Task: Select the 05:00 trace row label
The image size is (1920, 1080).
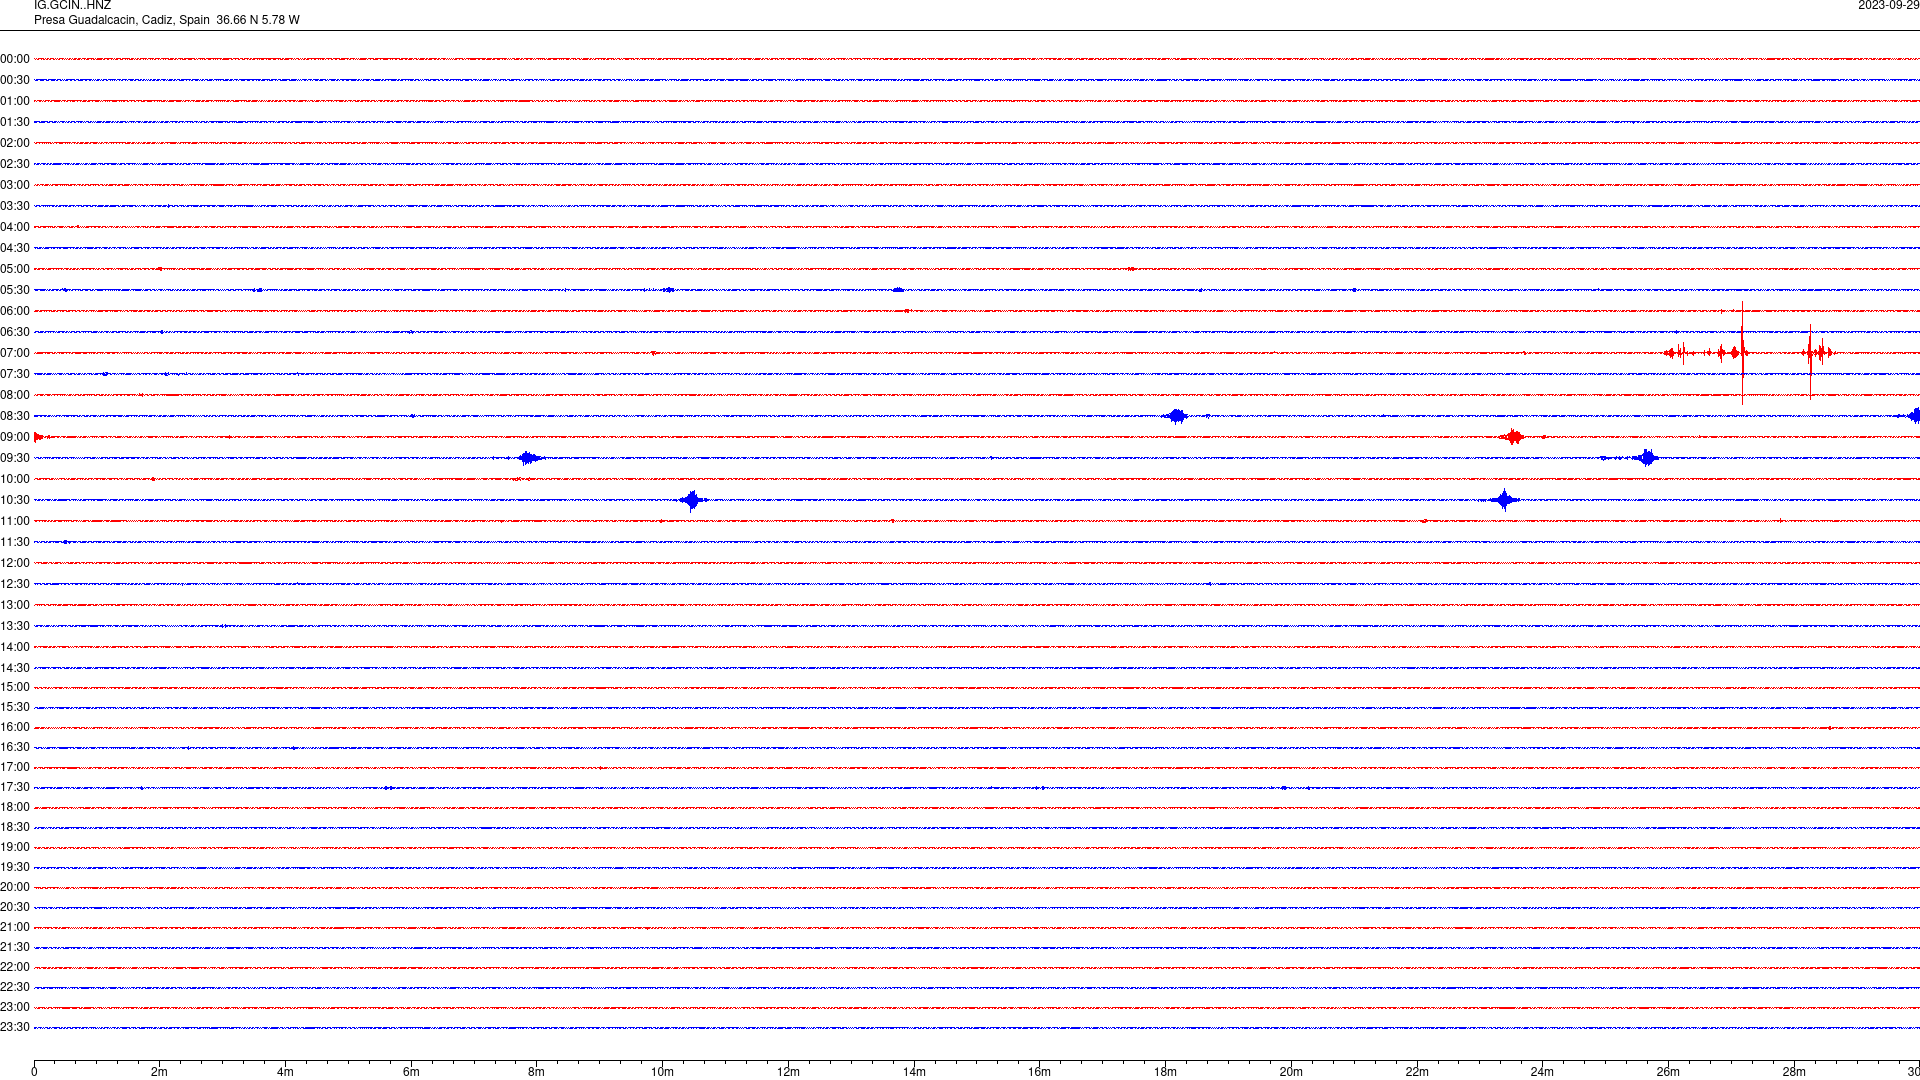Action: (15, 269)
